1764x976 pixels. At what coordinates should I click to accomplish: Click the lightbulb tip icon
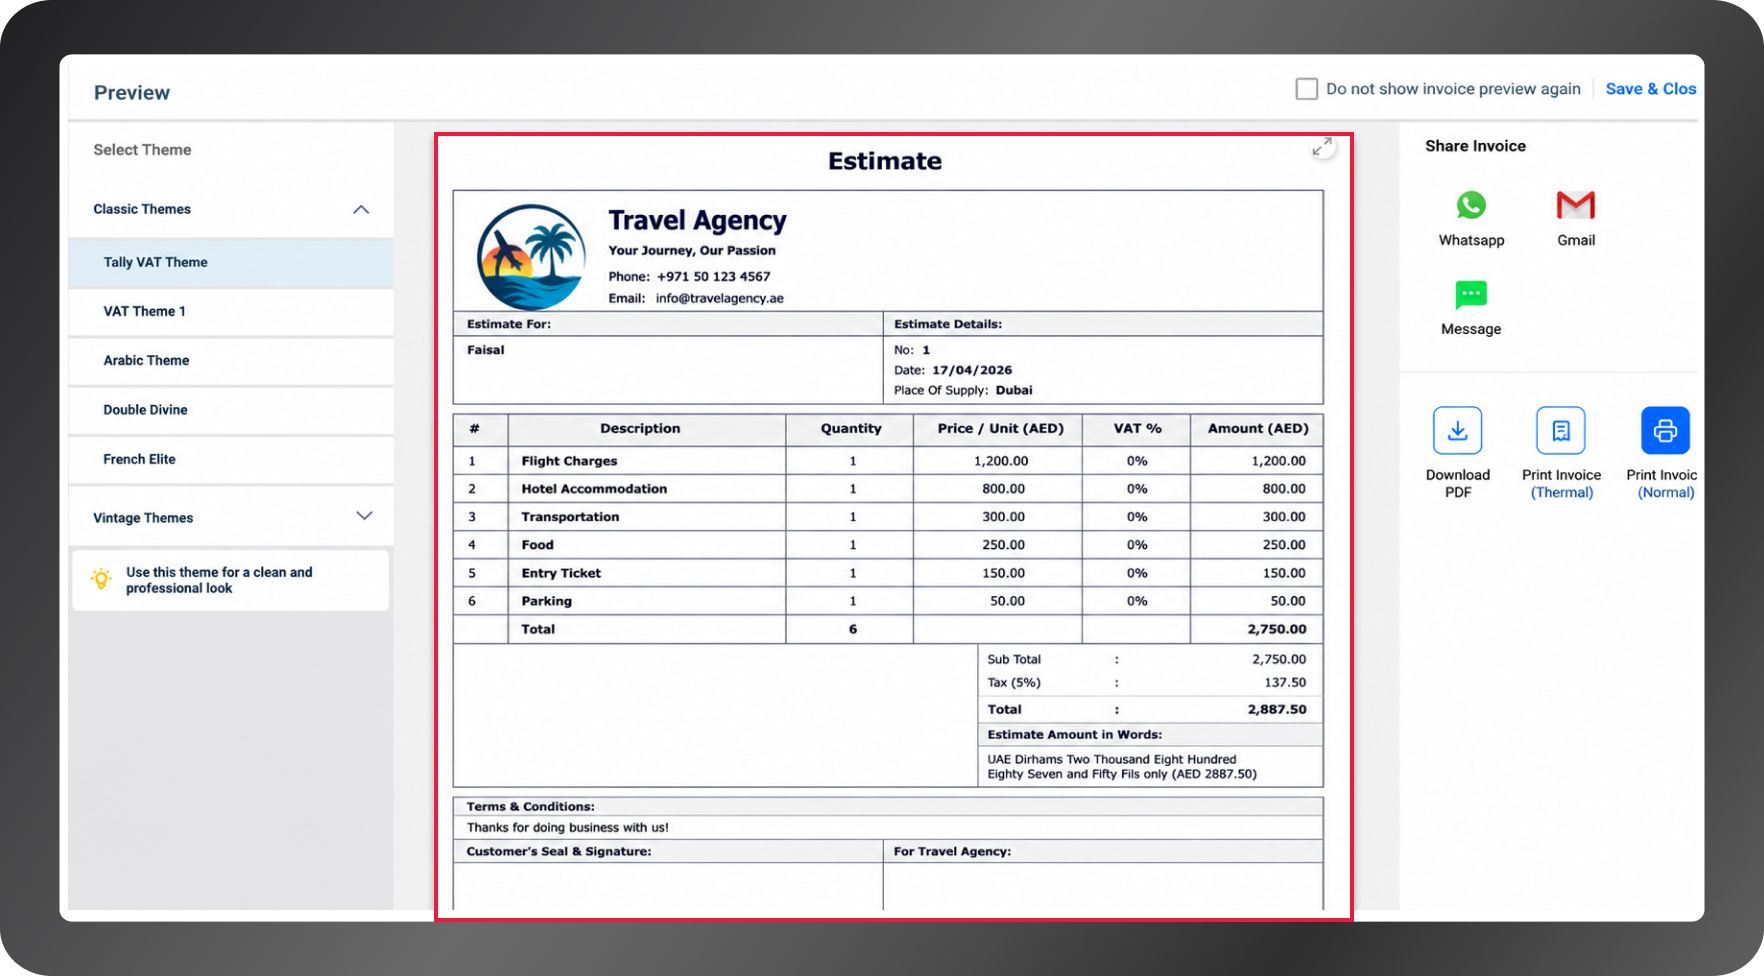[101, 579]
